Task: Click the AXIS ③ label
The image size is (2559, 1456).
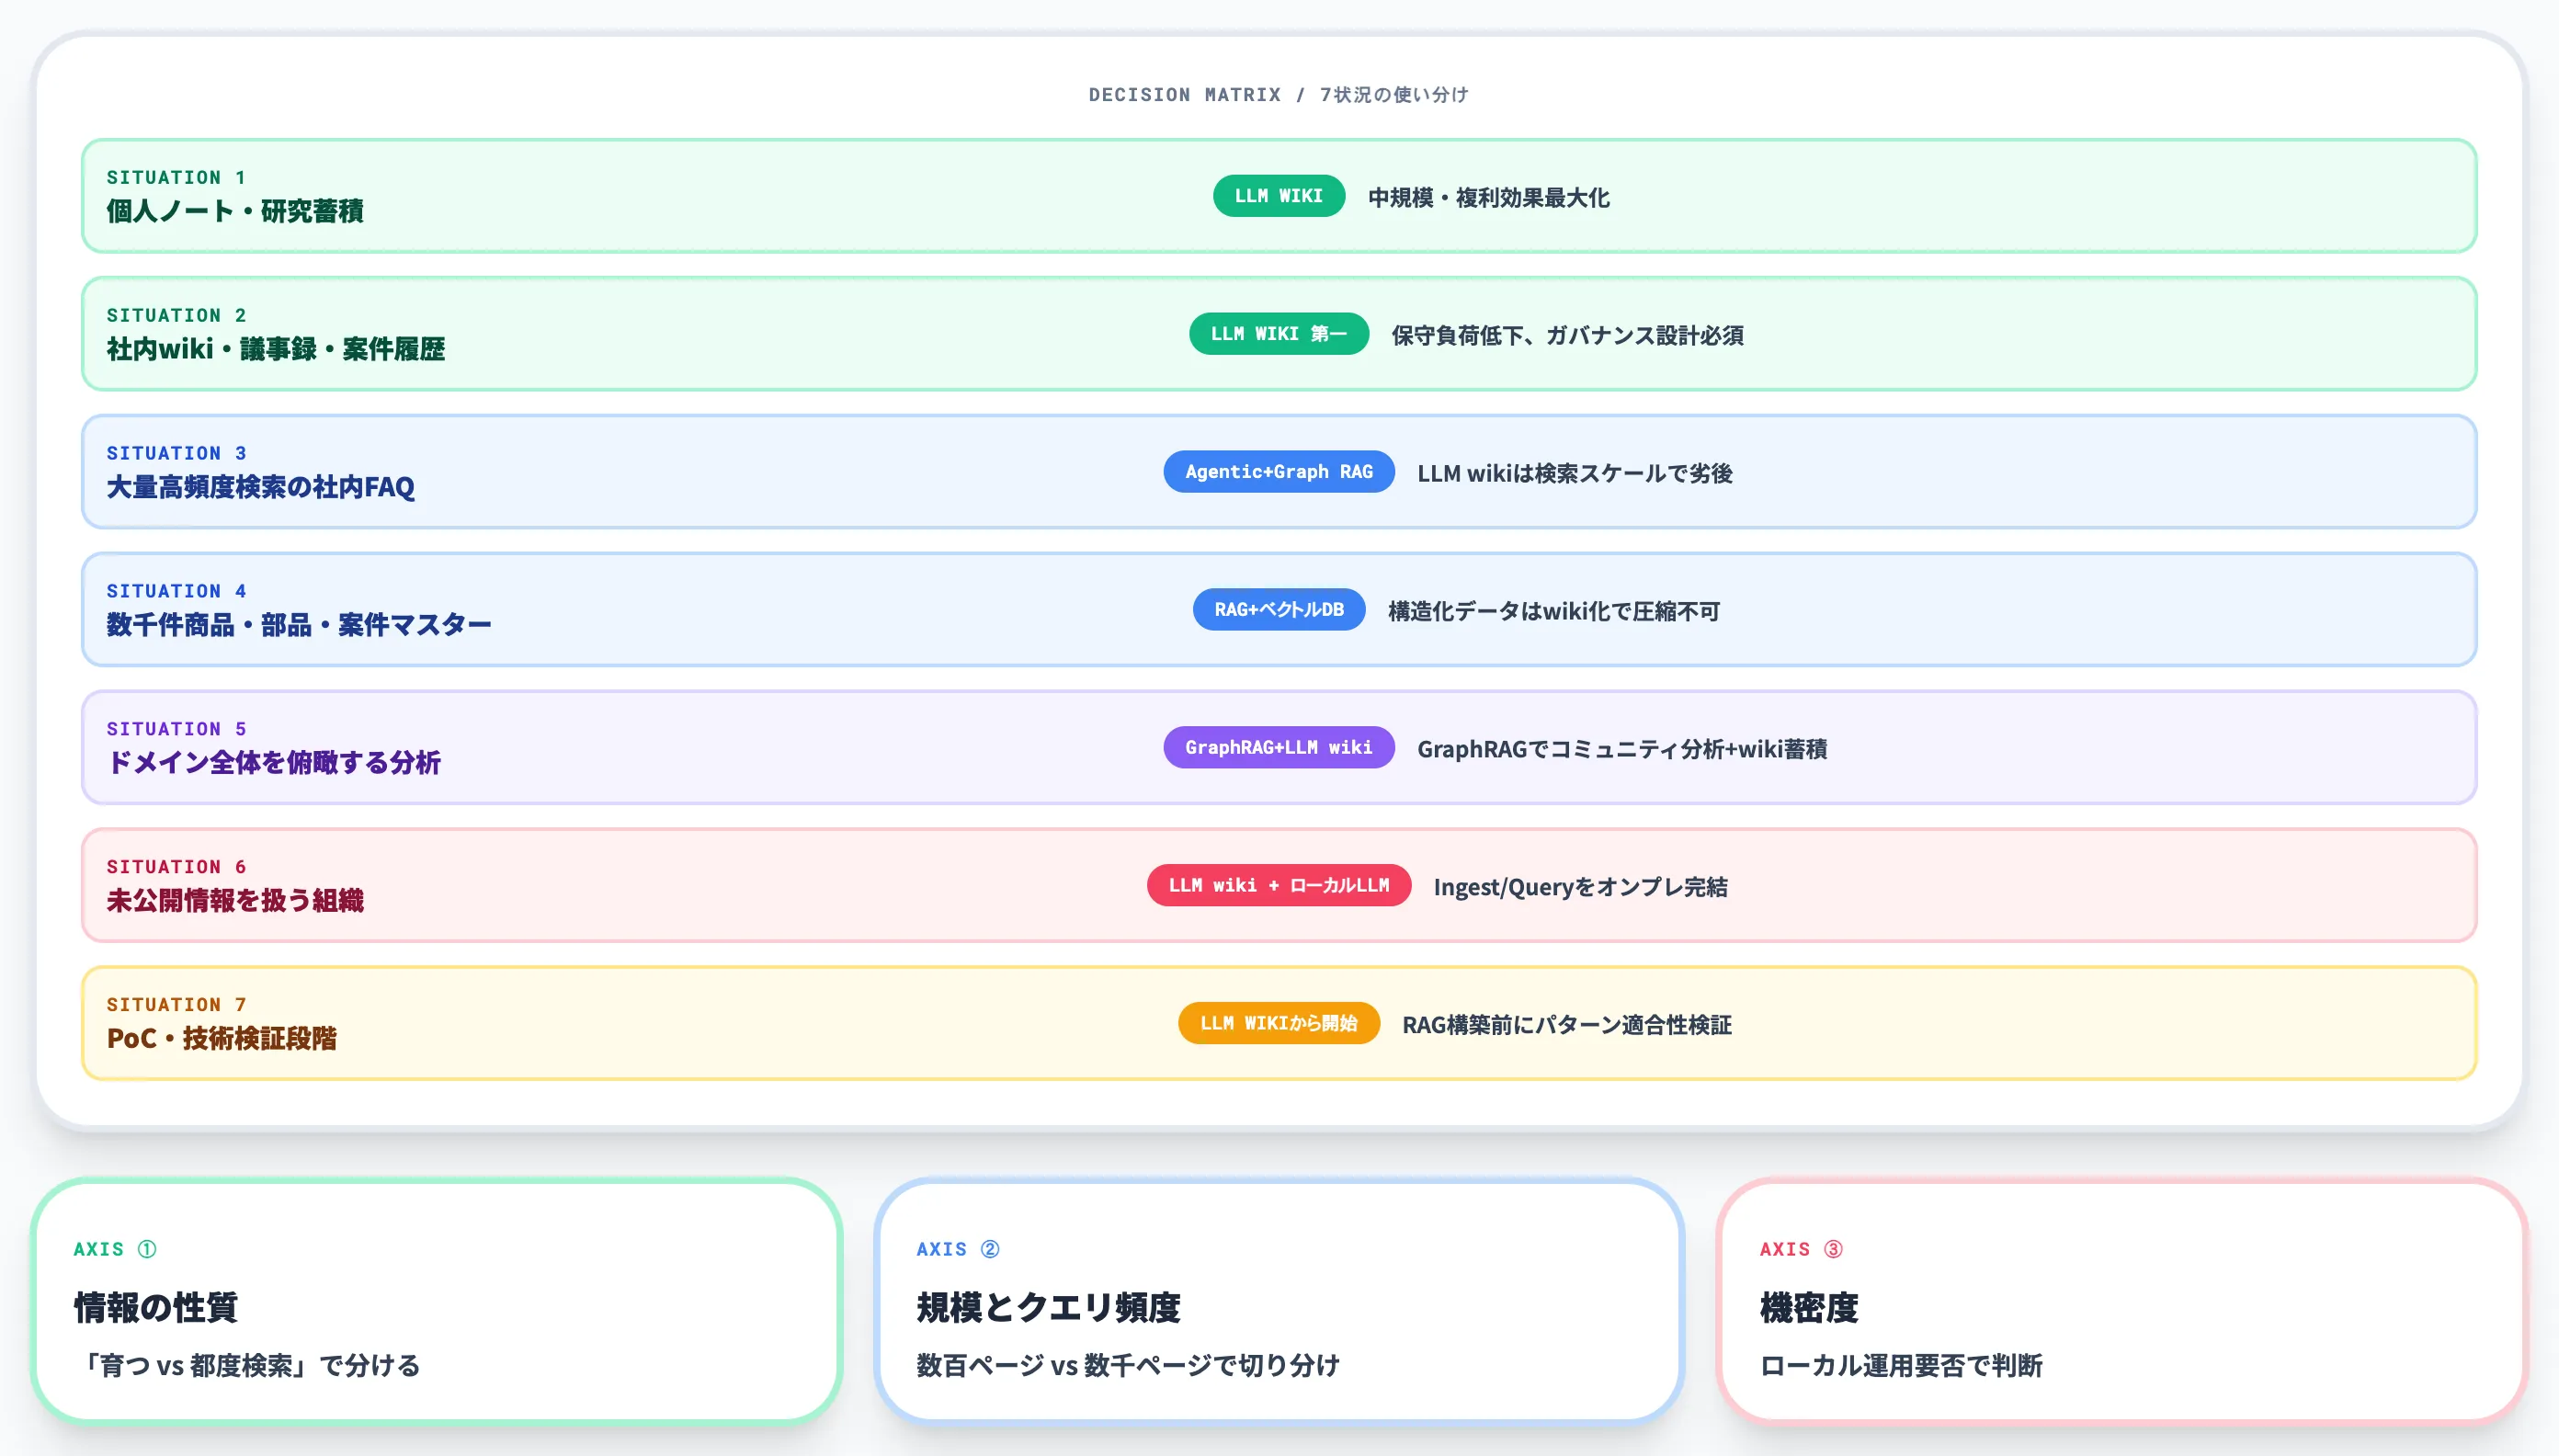Action: pos(1801,1249)
